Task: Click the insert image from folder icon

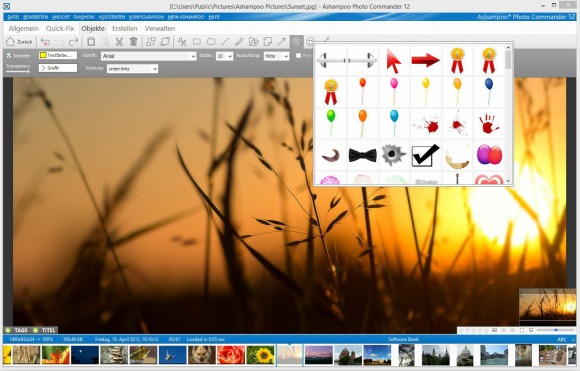Action: [254, 42]
